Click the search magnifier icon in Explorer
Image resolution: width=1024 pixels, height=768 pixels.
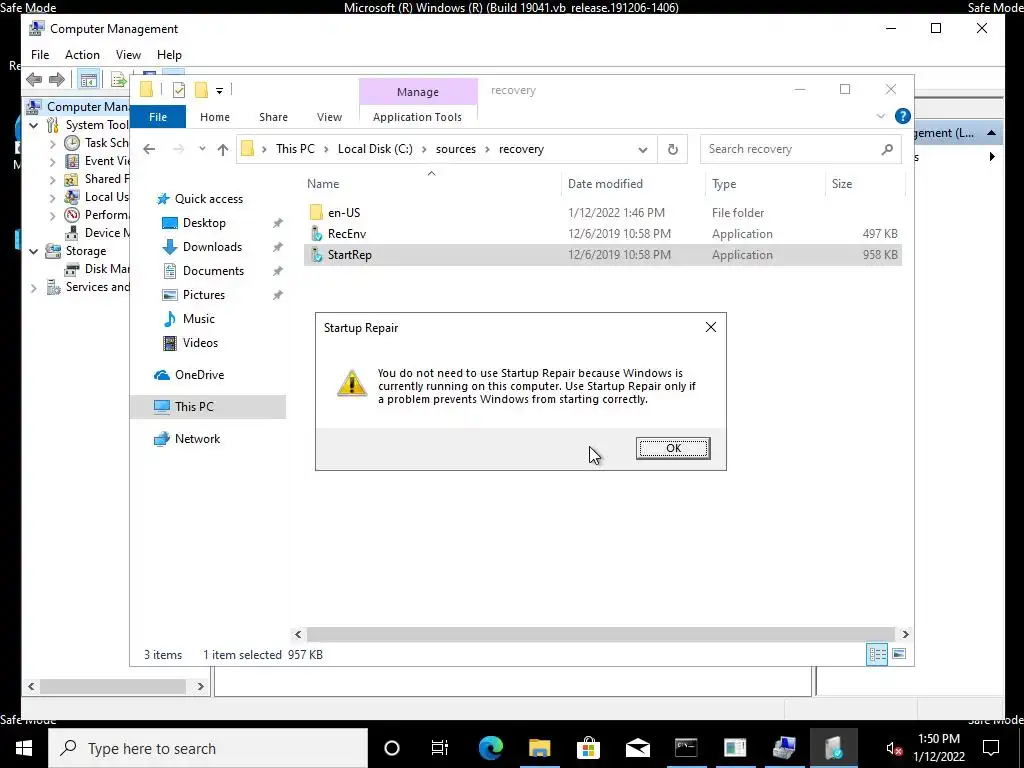point(887,149)
